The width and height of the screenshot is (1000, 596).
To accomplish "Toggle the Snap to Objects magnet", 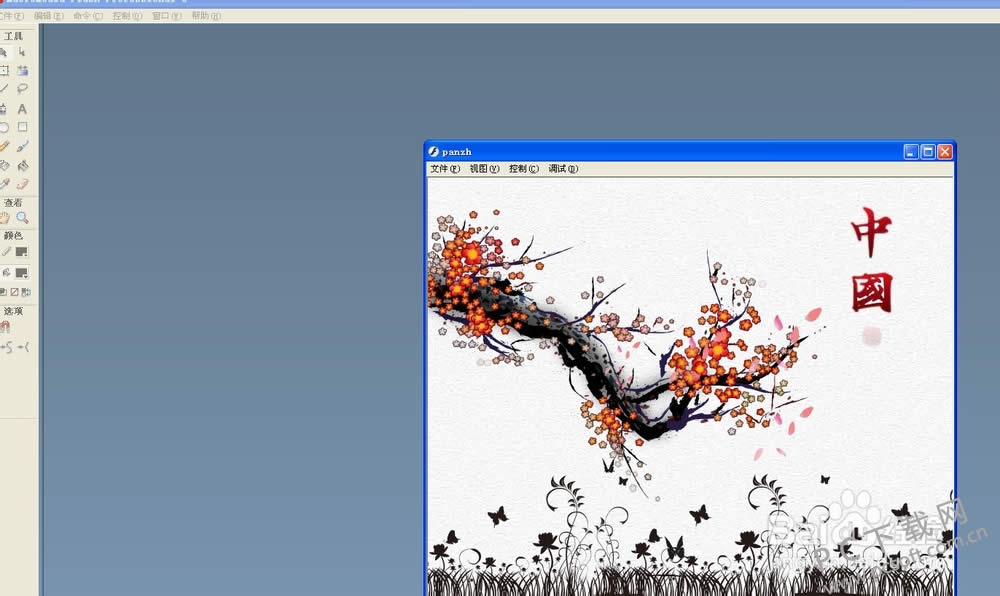I will click(x=4, y=326).
